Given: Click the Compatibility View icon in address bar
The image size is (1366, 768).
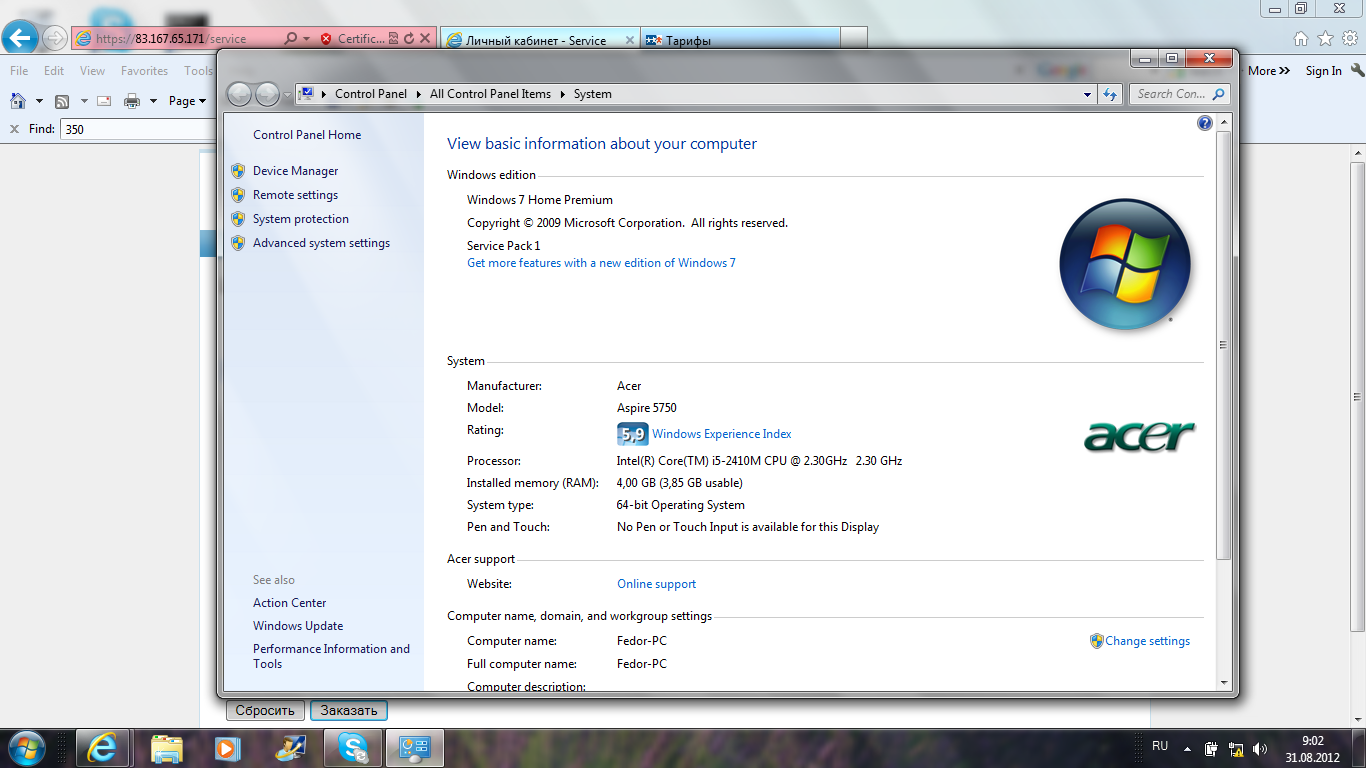Looking at the screenshot, I should point(393,39).
